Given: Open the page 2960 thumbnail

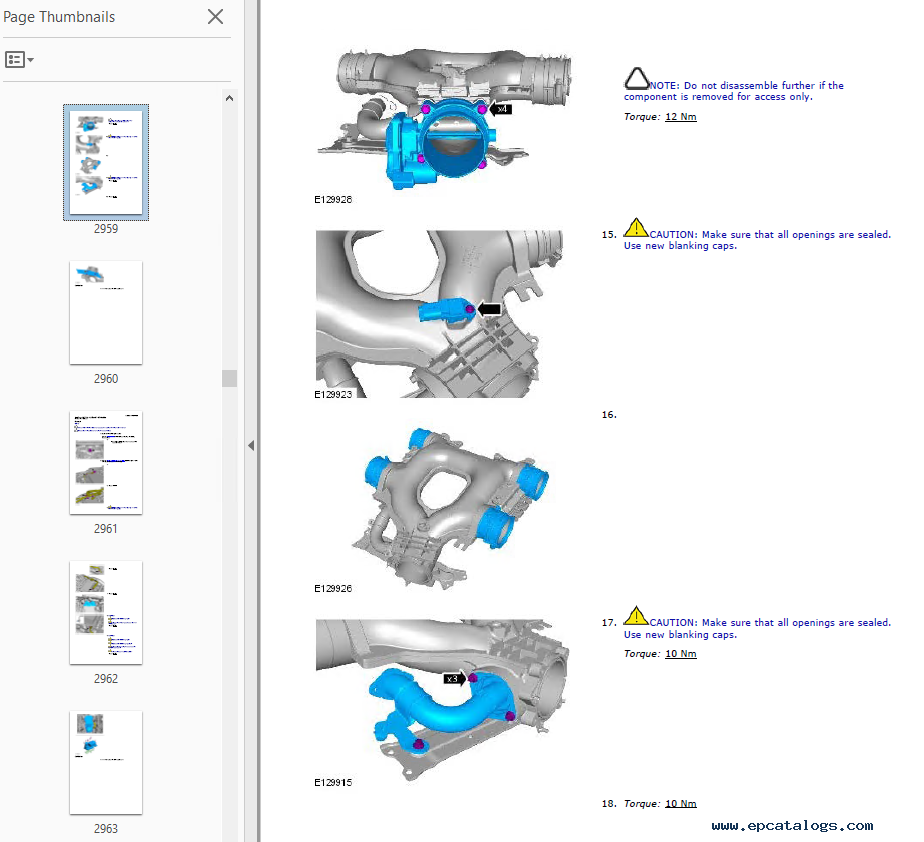Looking at the screenshot, I should pyautogui.click(x=106, y=312).
